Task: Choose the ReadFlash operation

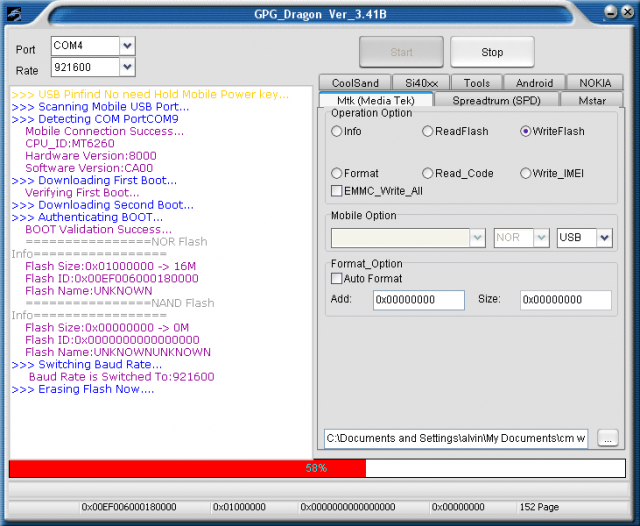Action: (428, 131)
